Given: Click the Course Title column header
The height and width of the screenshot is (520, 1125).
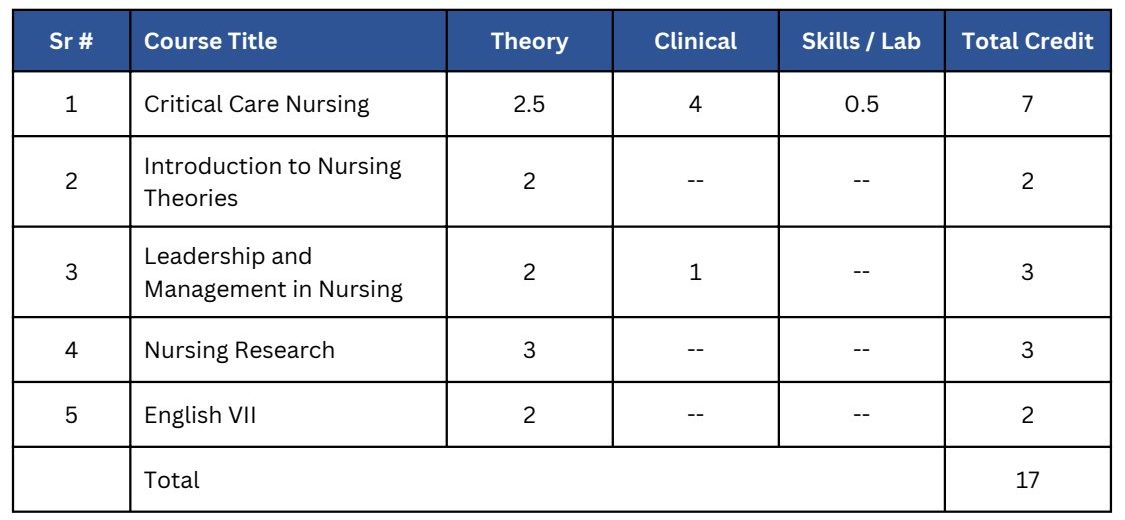Looking at the screenshot, I should [x=288, y=41].
